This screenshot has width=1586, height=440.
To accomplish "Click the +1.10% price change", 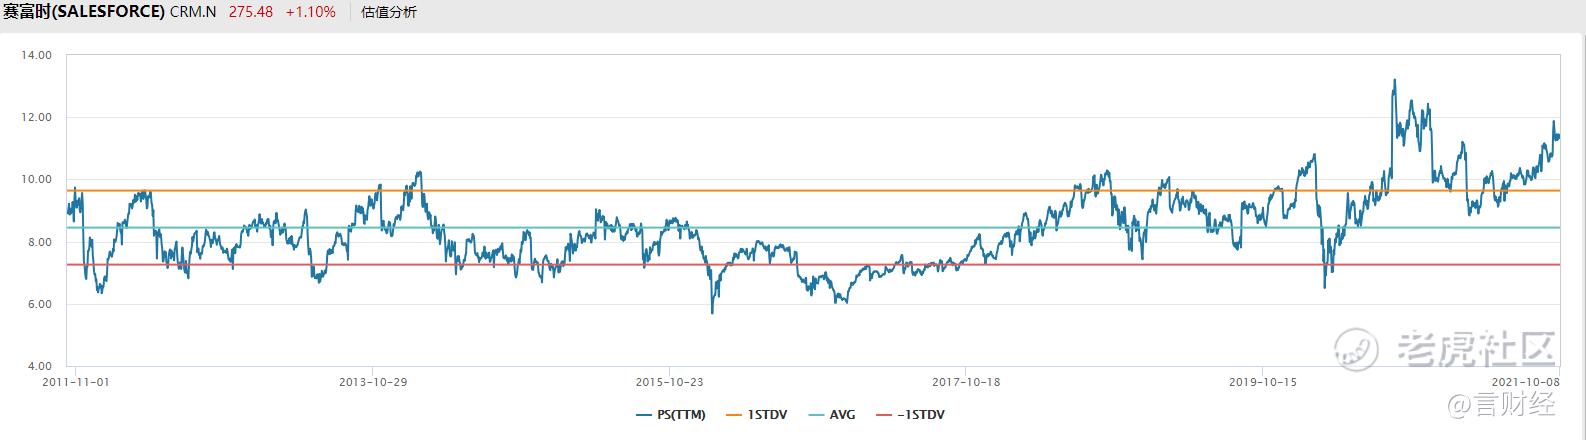I will pos(310,13).
